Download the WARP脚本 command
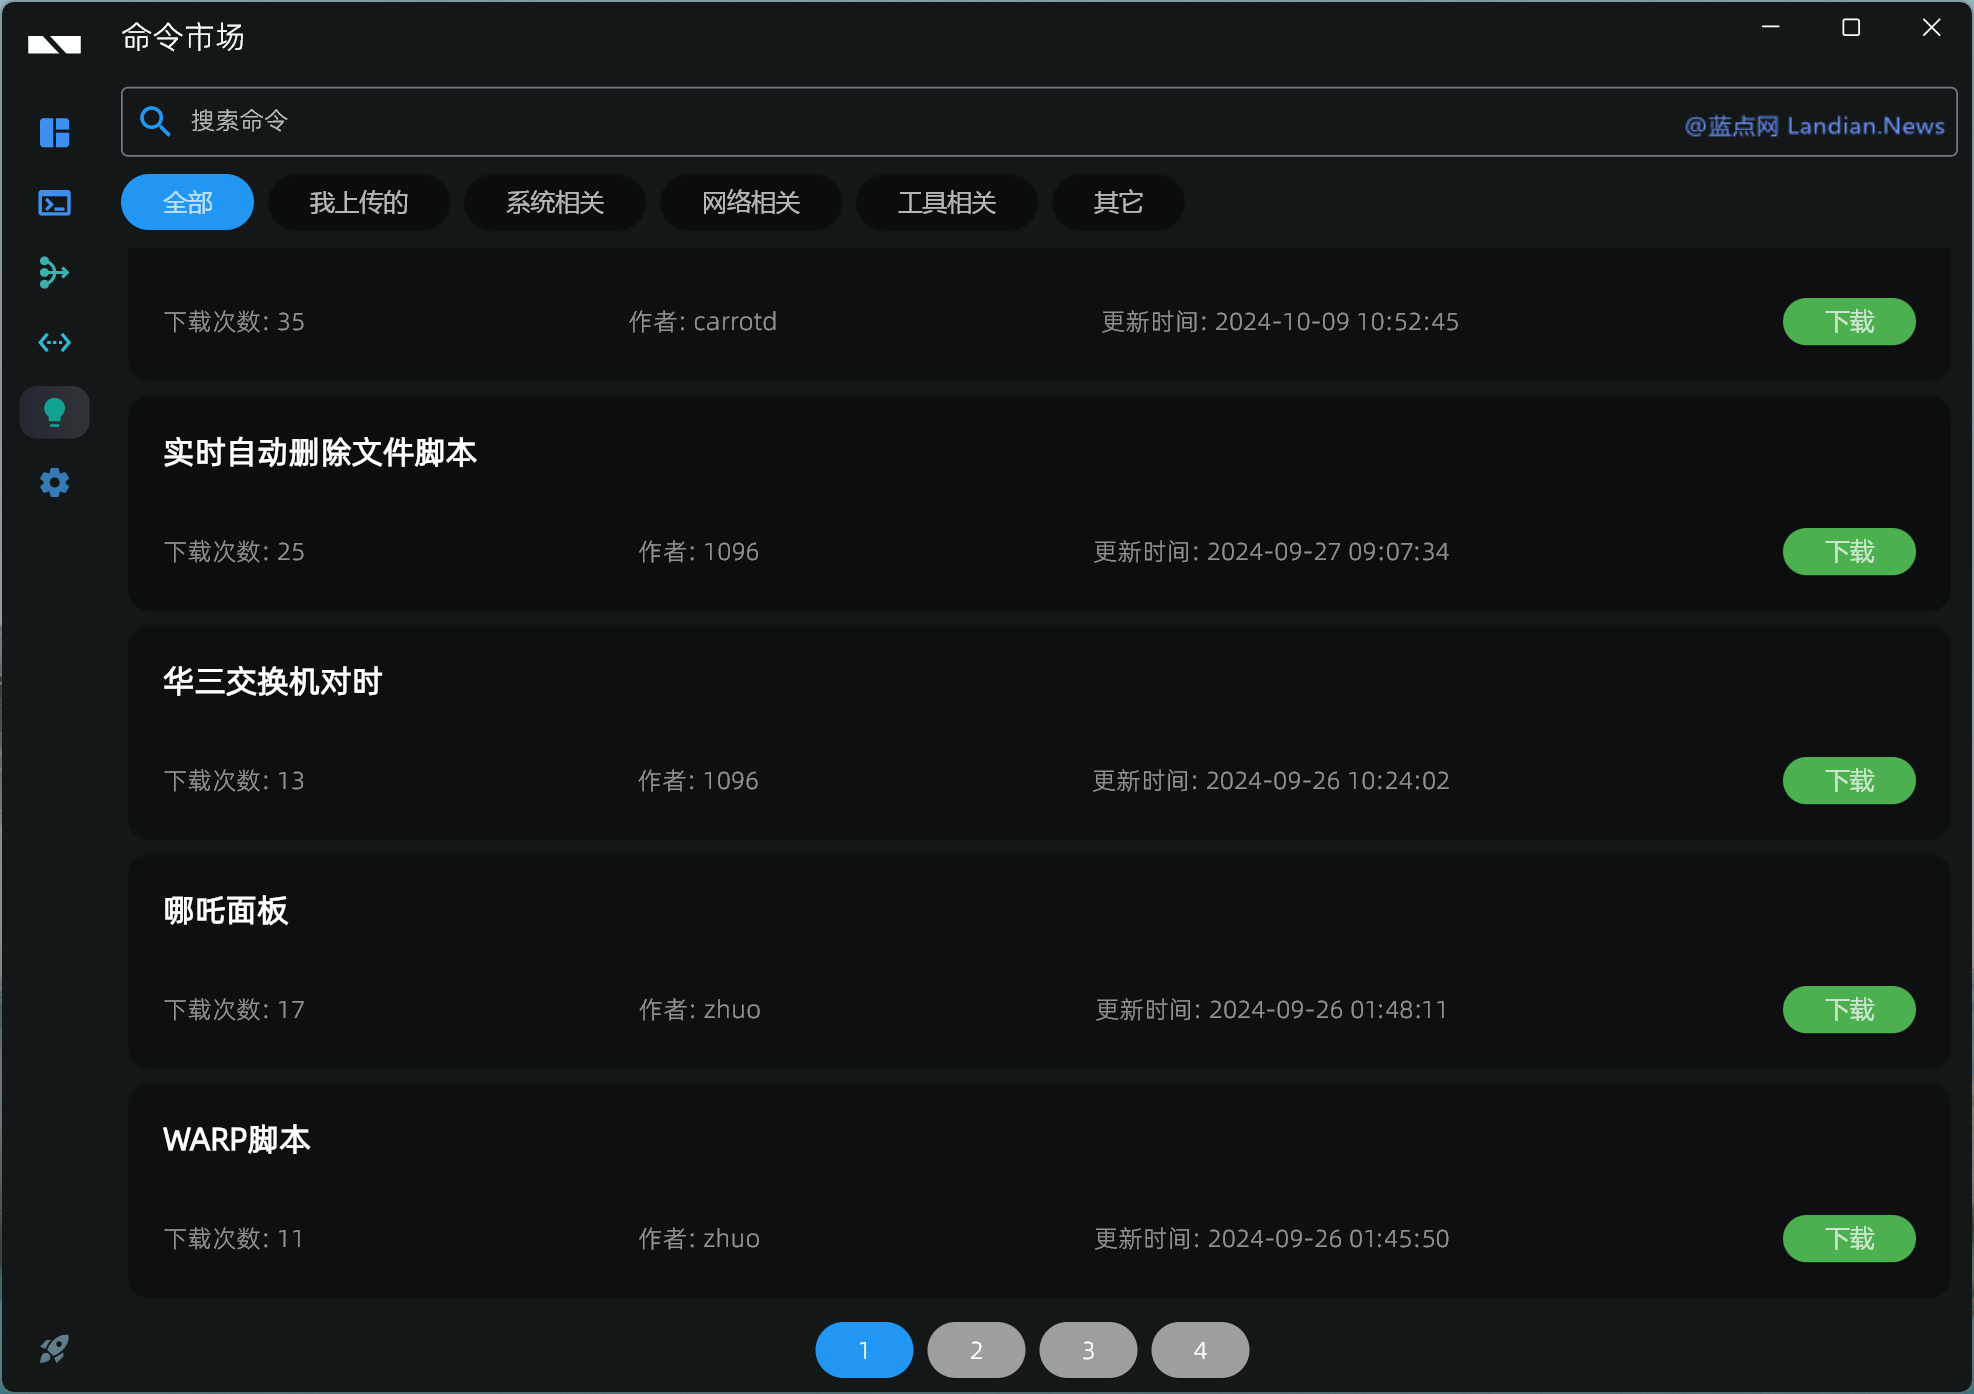Image resolution: width=1974 pixels, height=1394 pixels. [1848, 1238]
